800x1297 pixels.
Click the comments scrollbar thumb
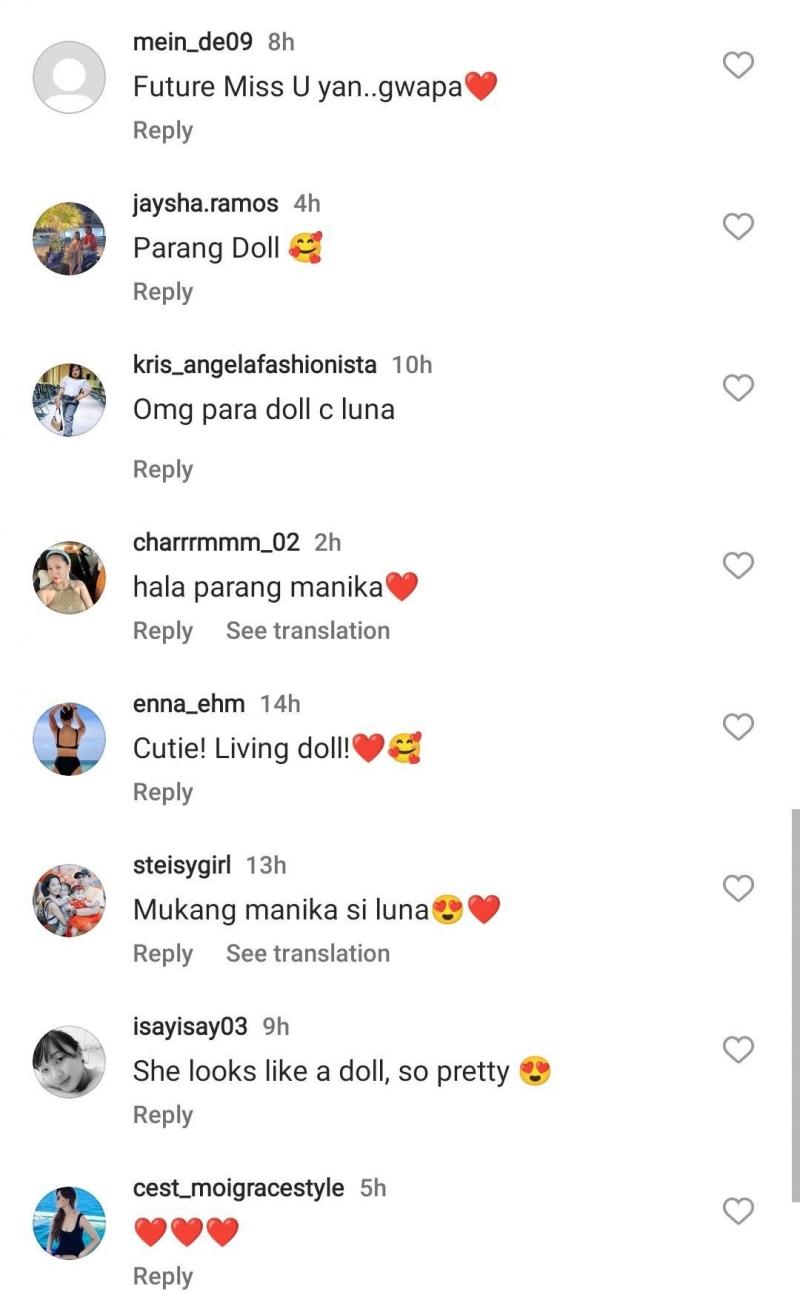795,1000
